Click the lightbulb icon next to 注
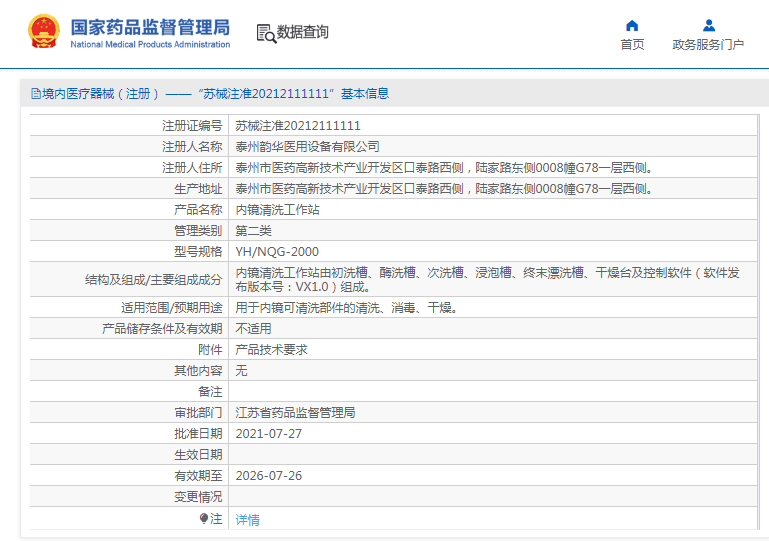This screenshot has width=769, height=541. 204,518
